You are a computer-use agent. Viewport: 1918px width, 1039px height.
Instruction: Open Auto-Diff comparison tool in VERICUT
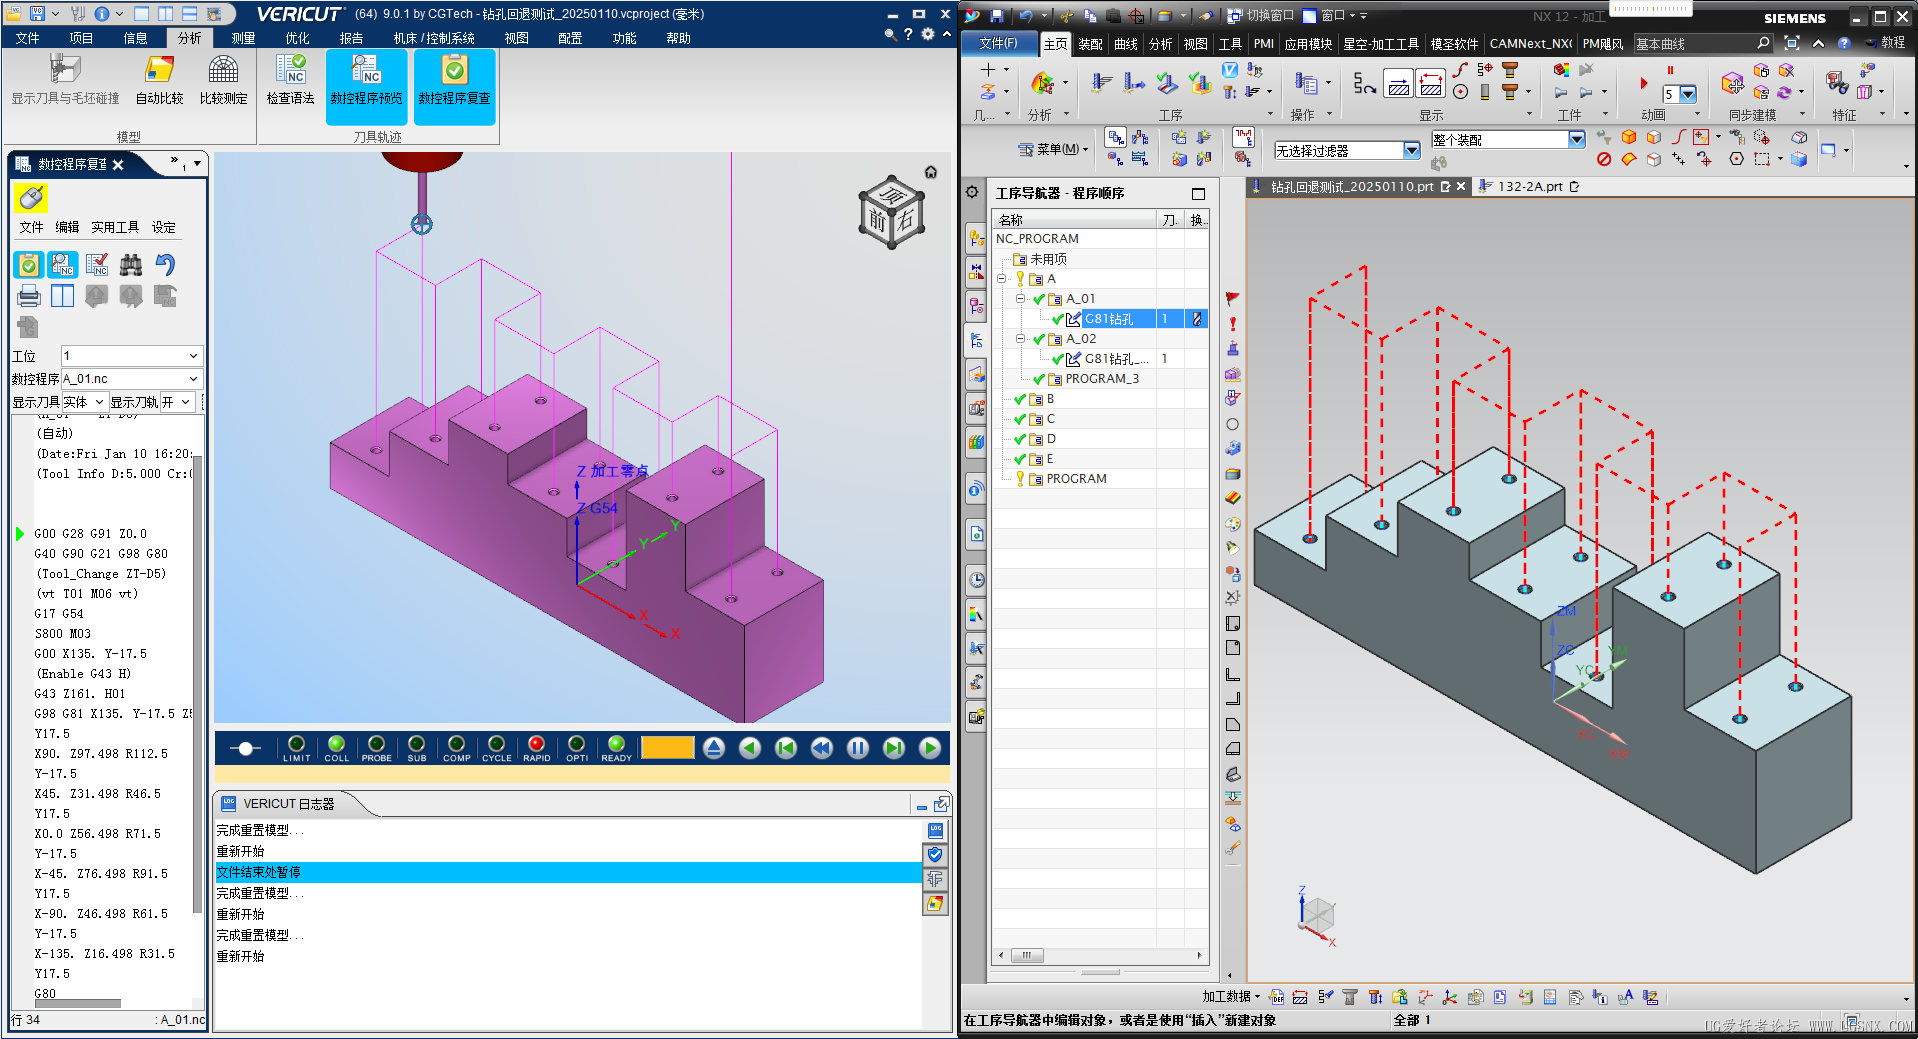click(x=160, y=81)
